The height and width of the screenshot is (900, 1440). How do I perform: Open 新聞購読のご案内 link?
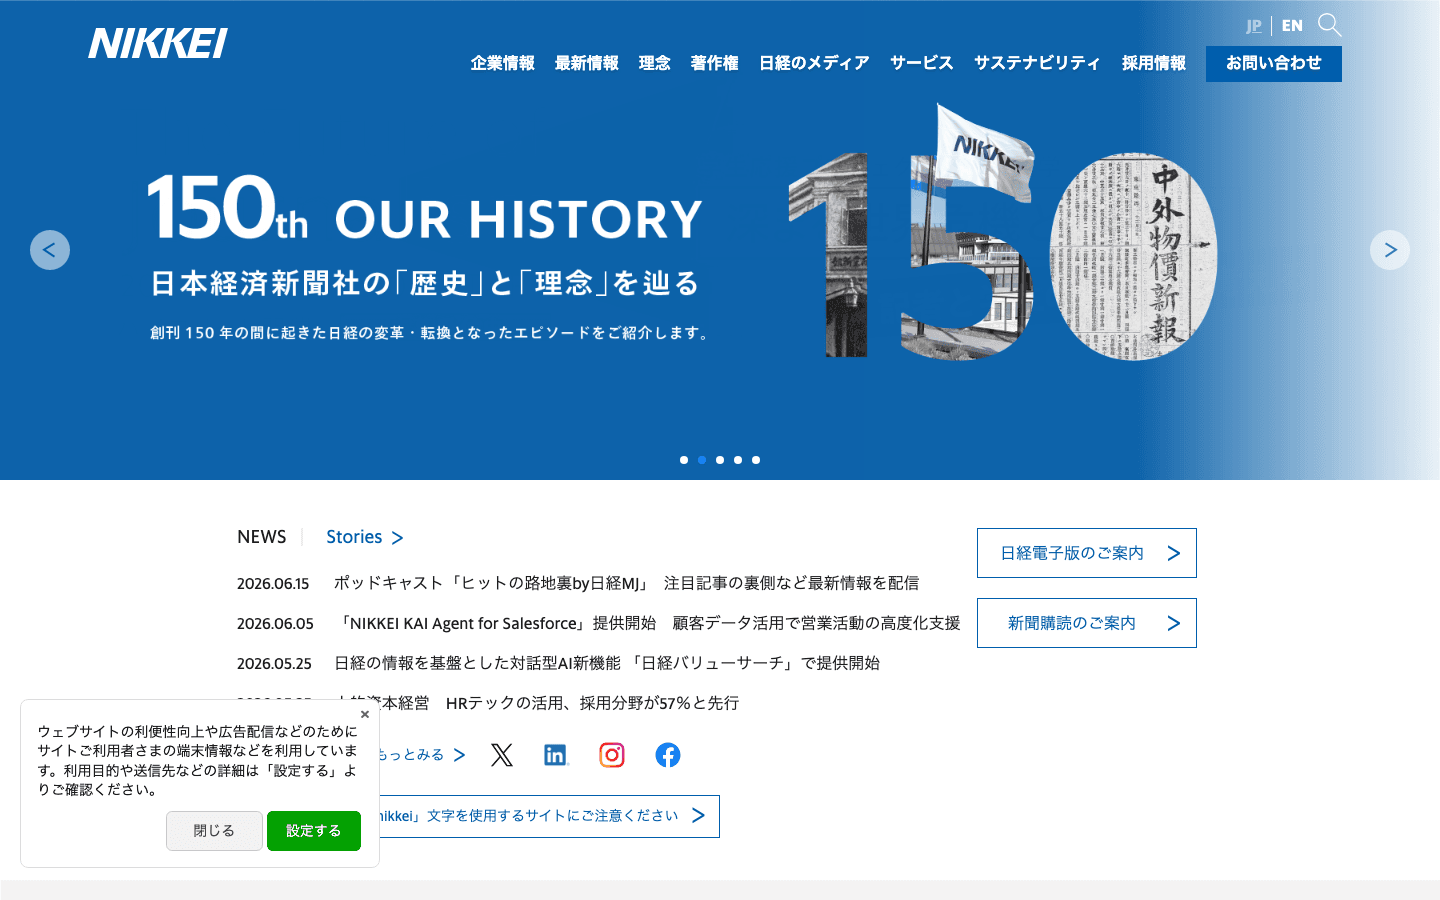coord(1087,623)
